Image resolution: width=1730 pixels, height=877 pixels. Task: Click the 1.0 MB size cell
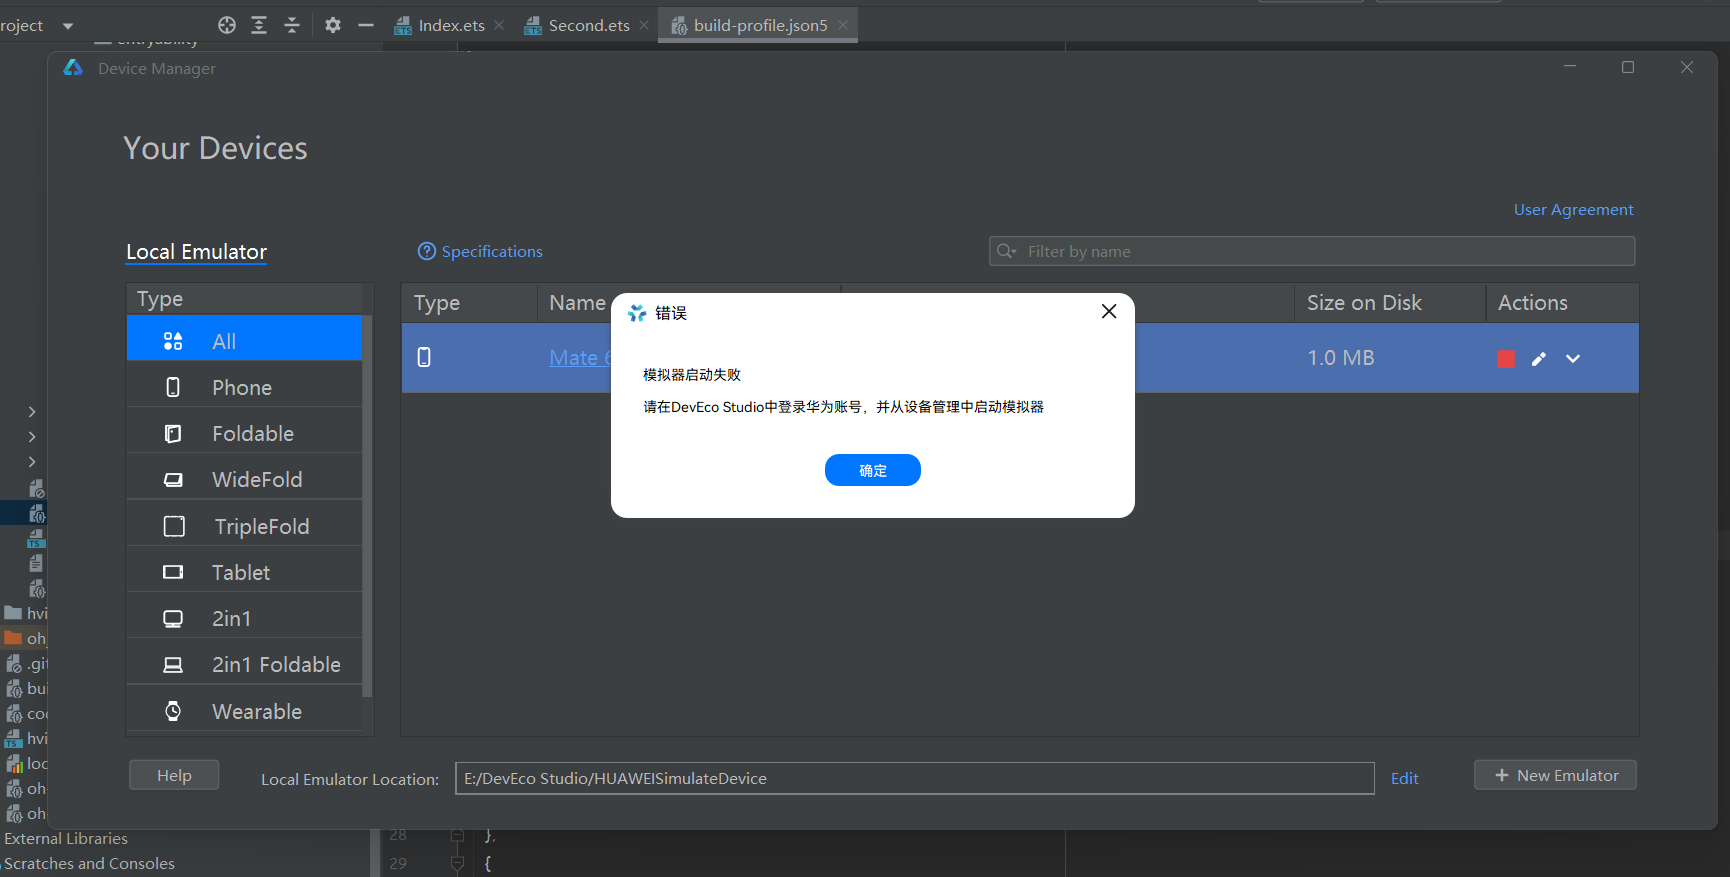pyautogui.click(x=1341, y=357)
